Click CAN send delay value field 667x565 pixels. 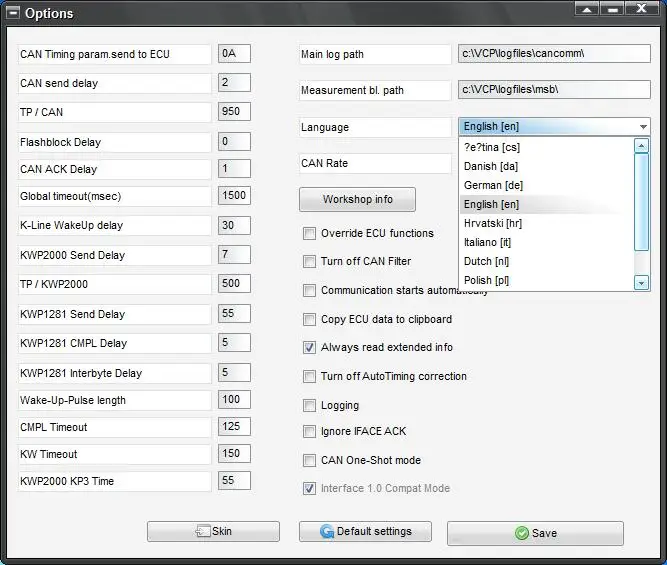point(234,83)
